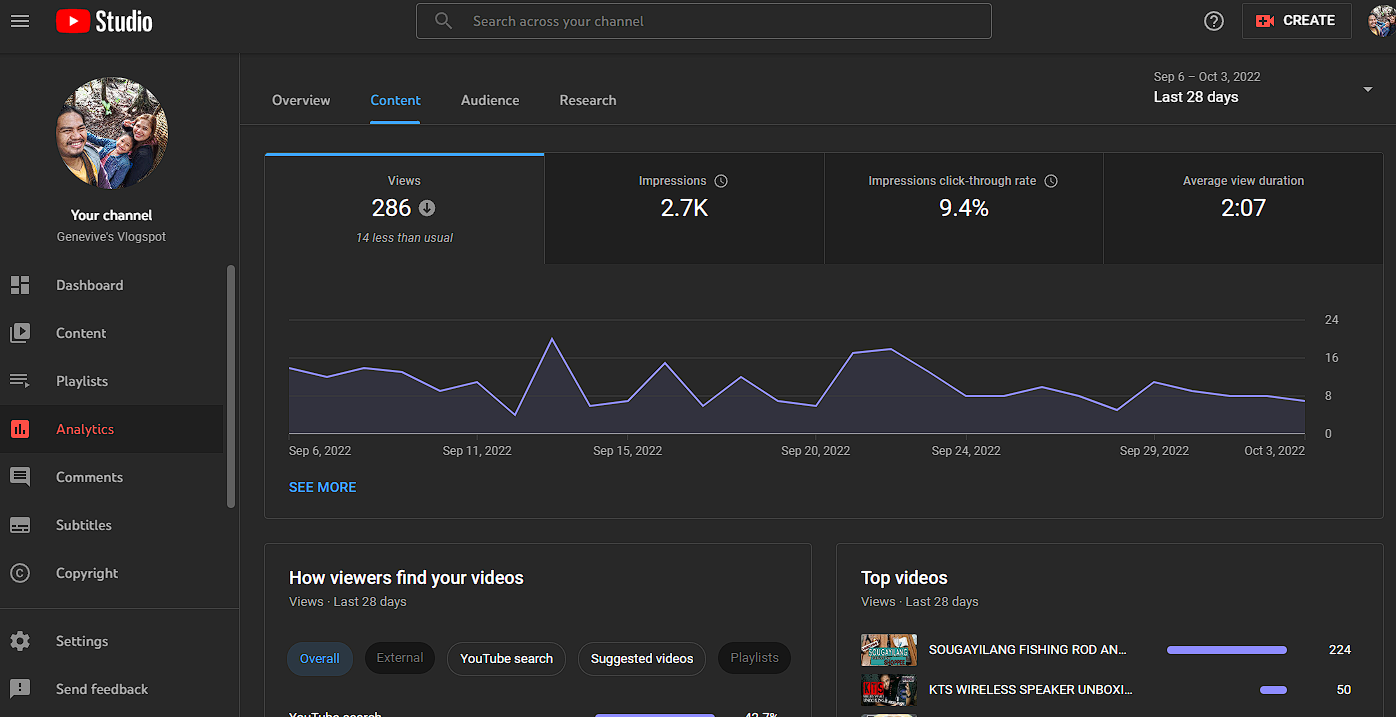Click the clock icon next to Impressions
The image size is (1396, 717).
coord(721,181)
